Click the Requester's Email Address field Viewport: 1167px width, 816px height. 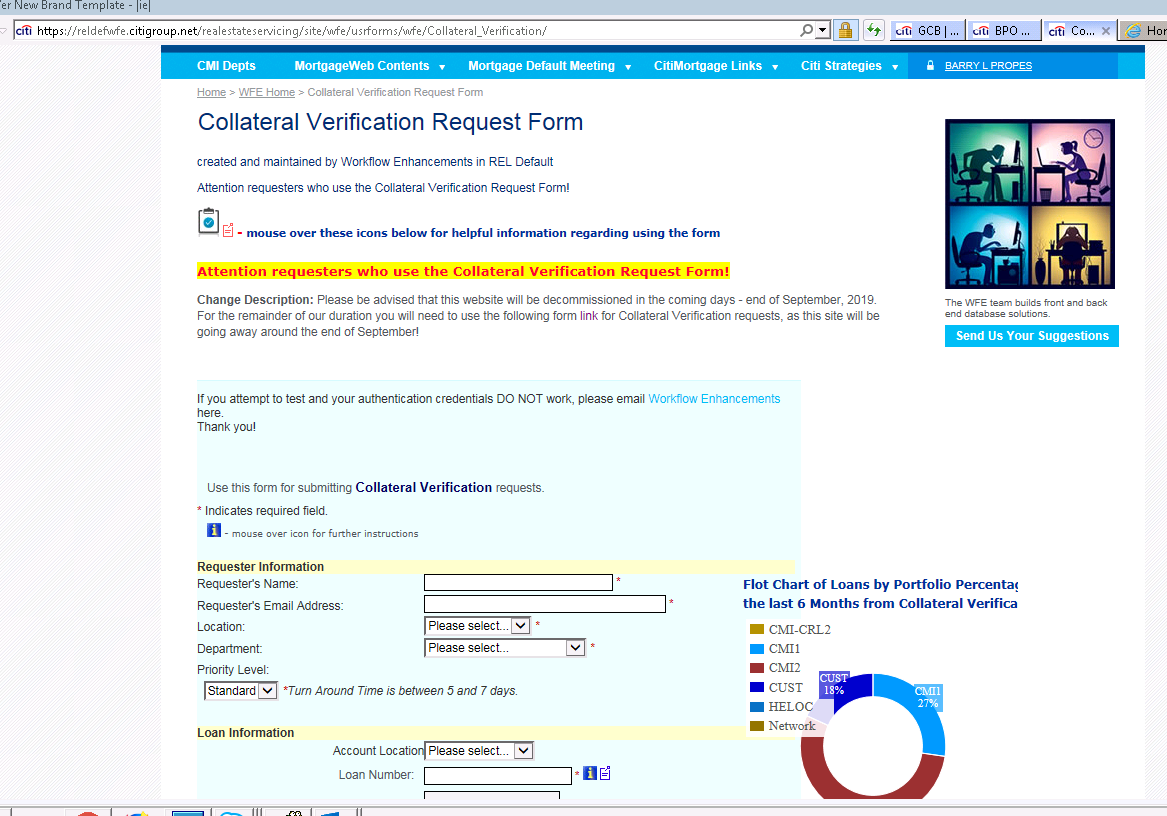pos(545,604)
